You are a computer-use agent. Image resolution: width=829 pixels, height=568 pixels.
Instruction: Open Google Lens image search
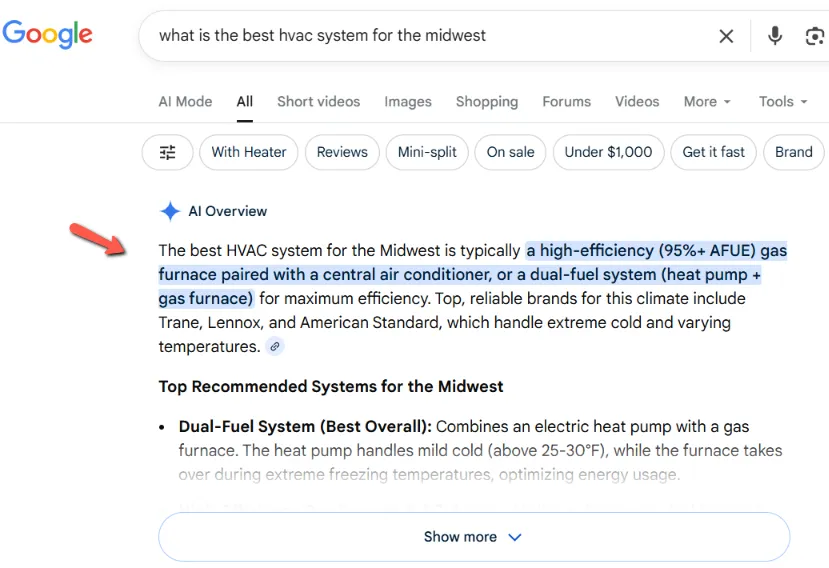click(814, 36)
